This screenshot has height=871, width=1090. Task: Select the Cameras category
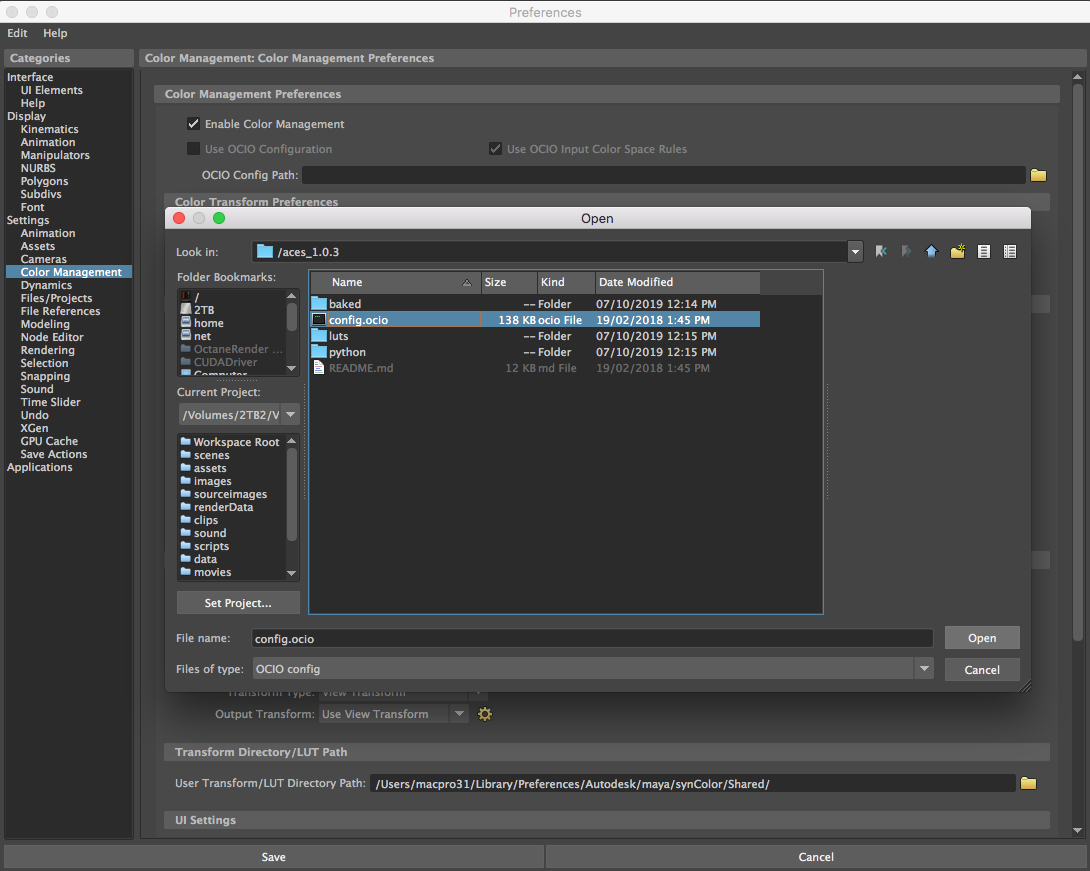(x=44, y=259)
